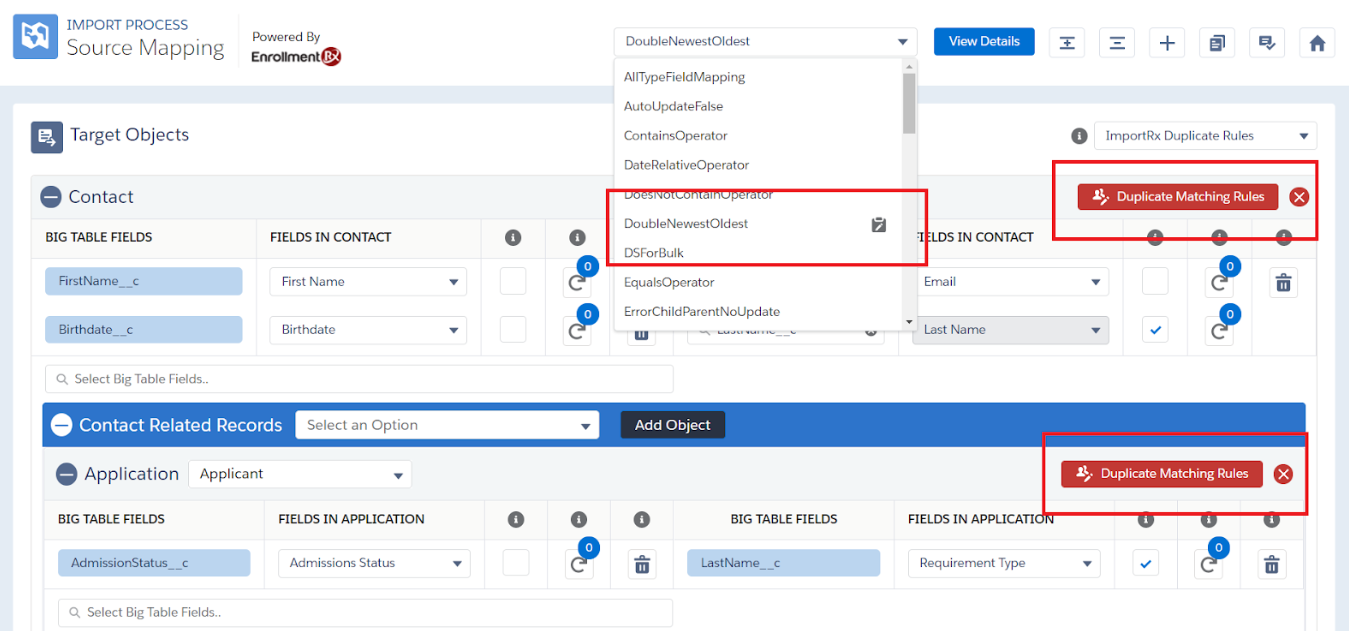The image size is (1349, 631).
Task: Choose EqualsOperator in the dropdown list
Action: pyautogui.click(x=669, y=282)
